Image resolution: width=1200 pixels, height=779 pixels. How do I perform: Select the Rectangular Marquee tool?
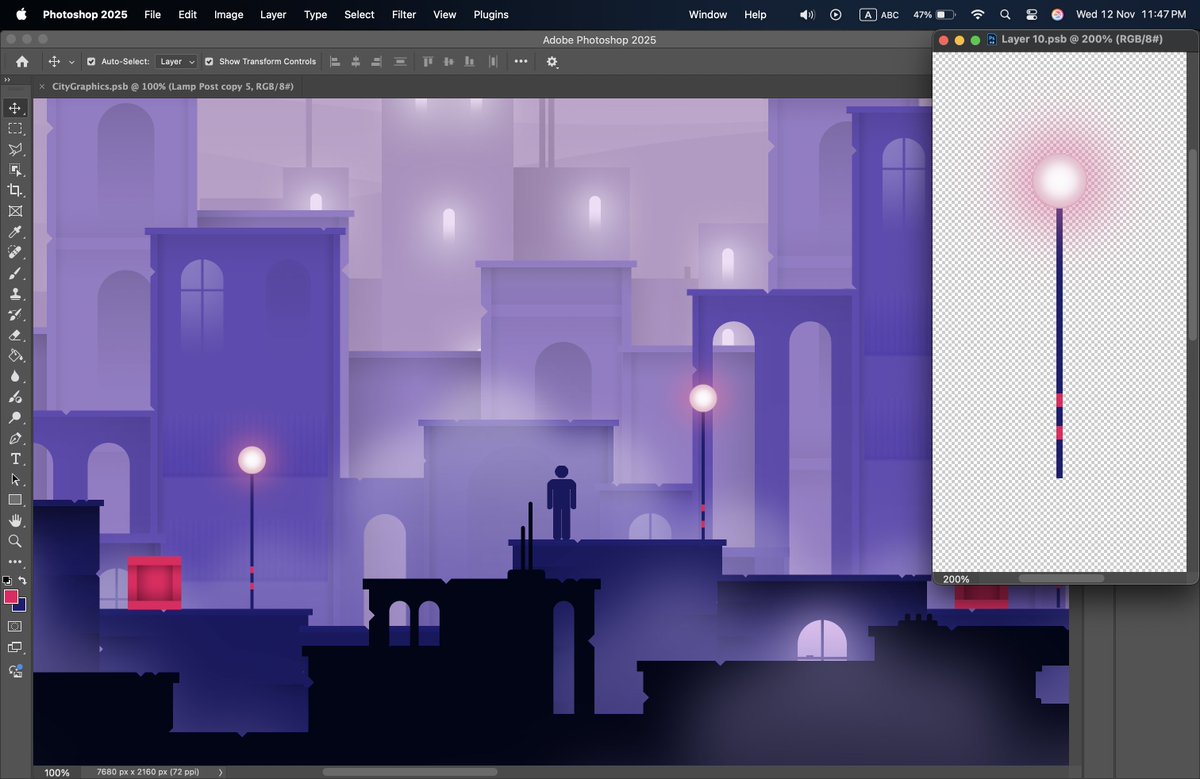(x=15, y=129)
